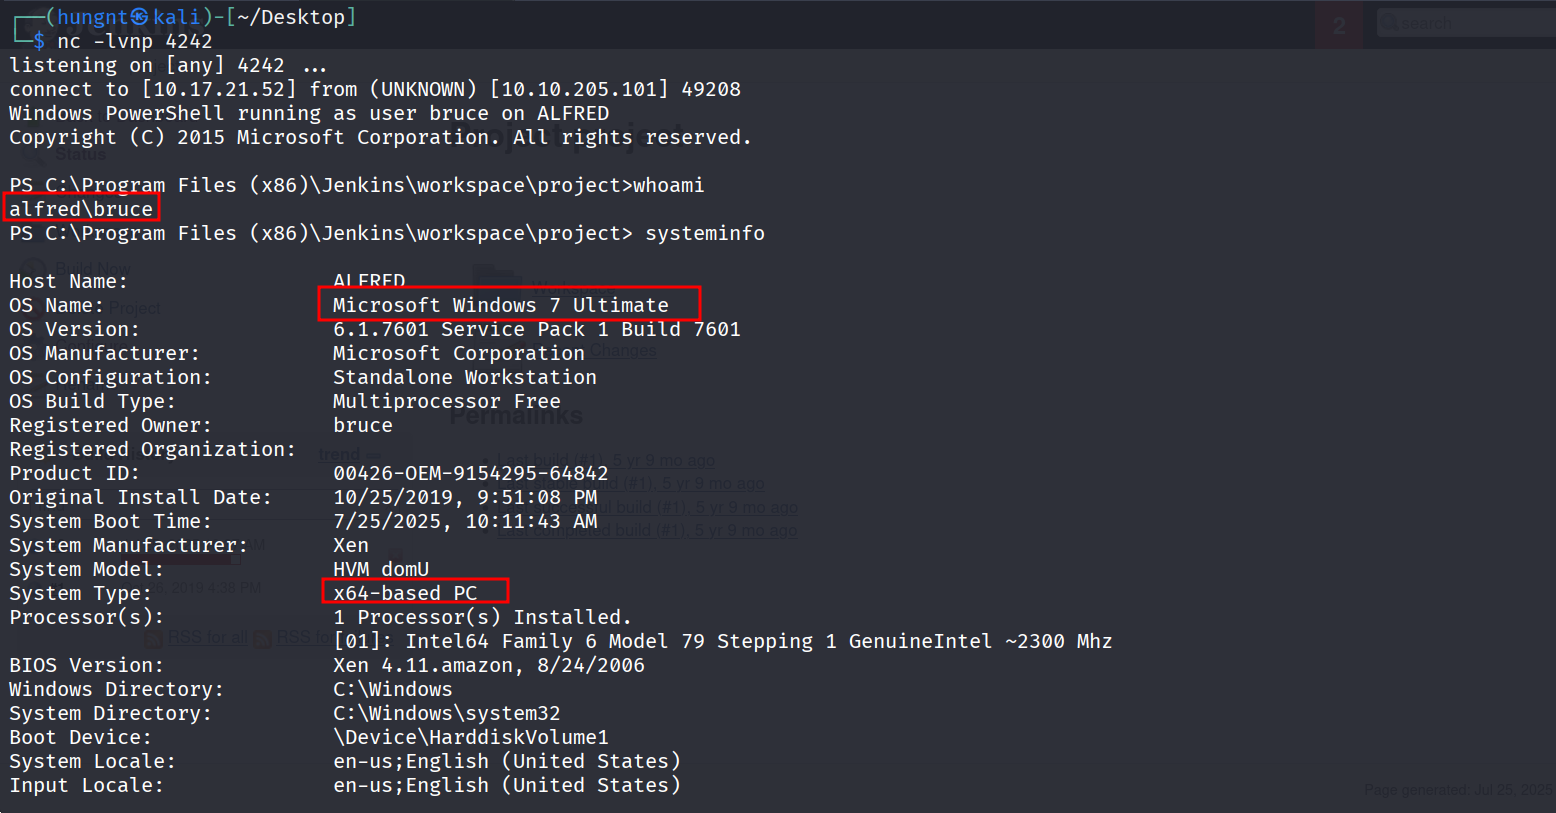The image size is (1556, 813).
Task: Click the "whoami" command text
Action: click(x=669, y=185)
